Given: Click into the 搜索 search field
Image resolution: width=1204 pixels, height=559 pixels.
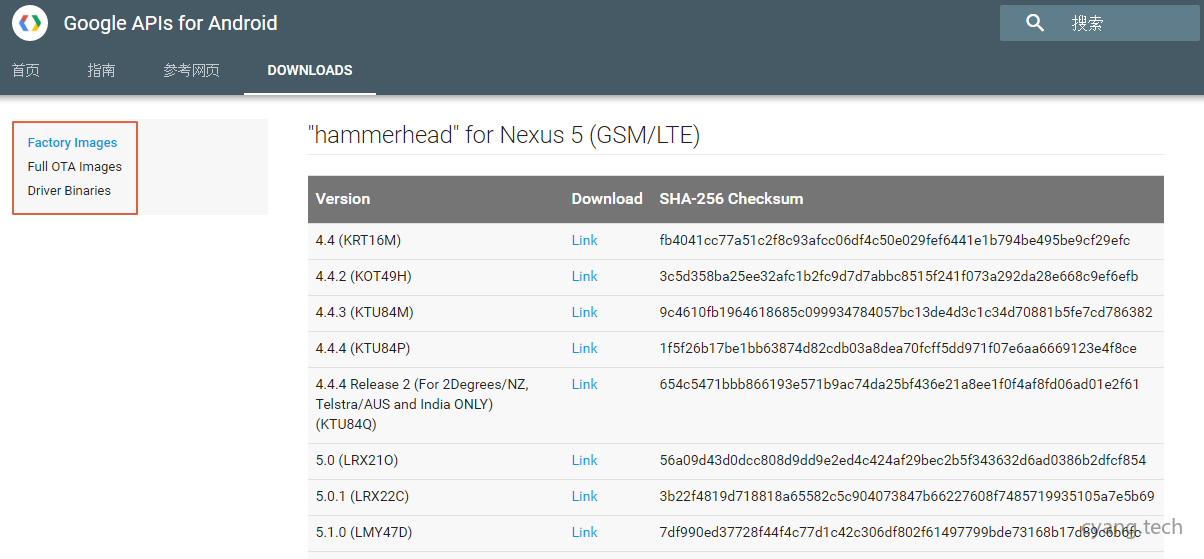Looking at the screenshot, I should pos(1120,23).
